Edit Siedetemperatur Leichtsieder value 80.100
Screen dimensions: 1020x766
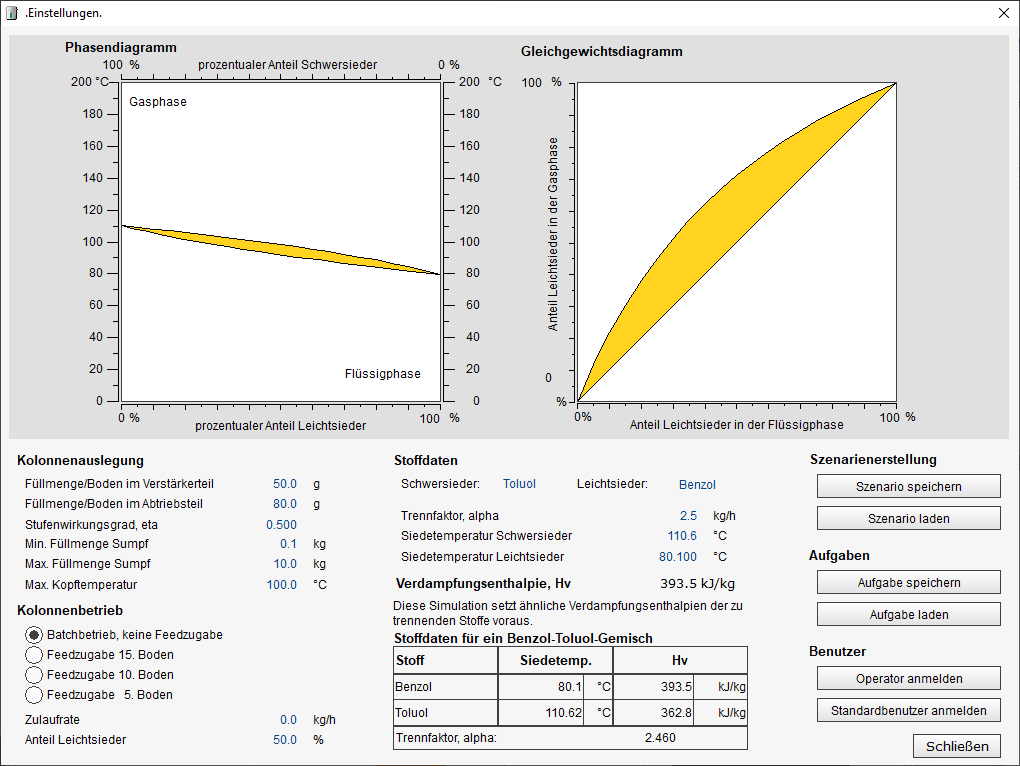[677, 557]
